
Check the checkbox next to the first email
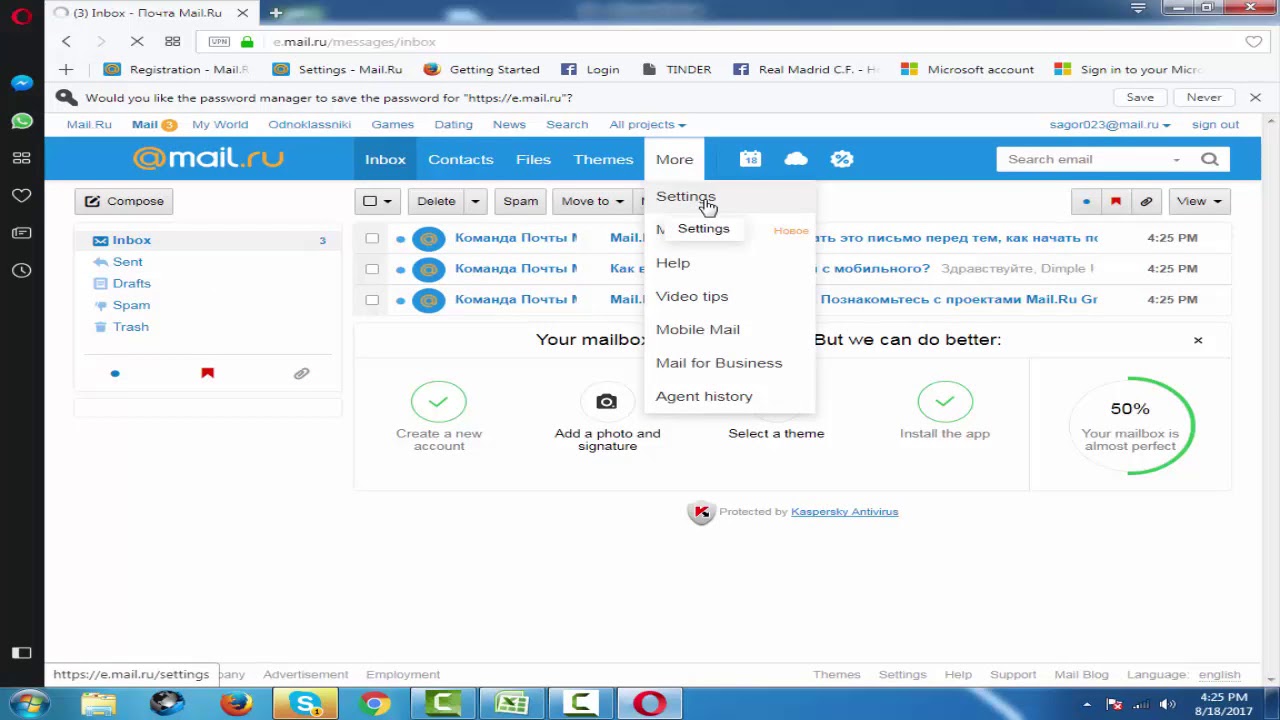coord(371,238)
